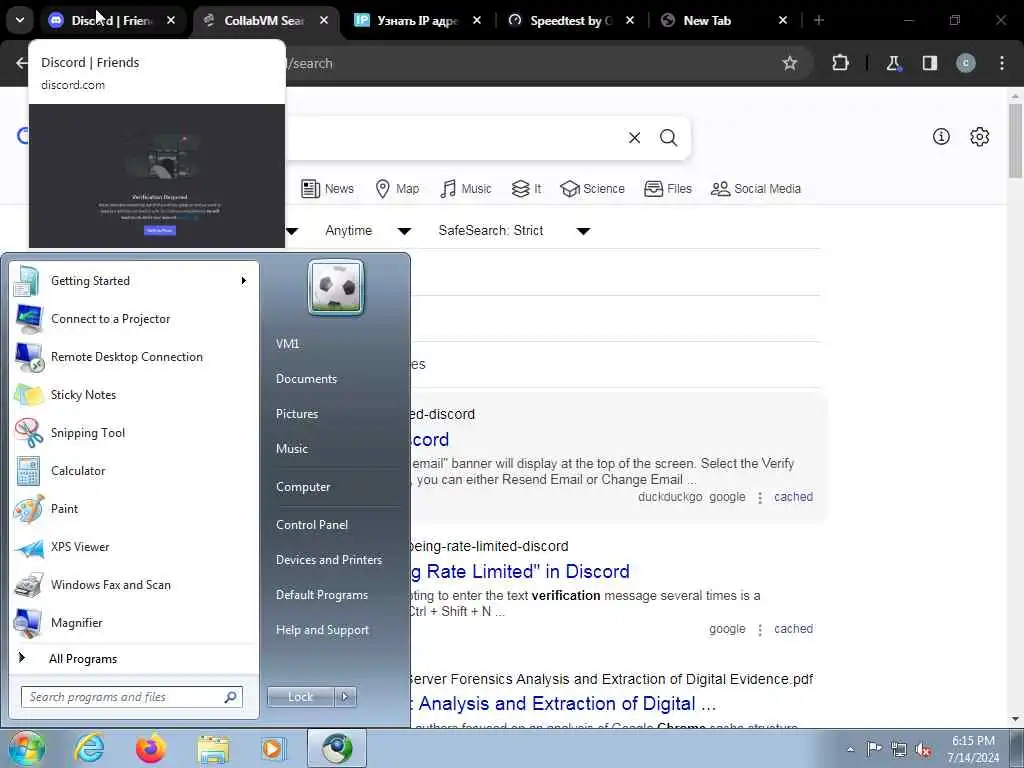
Task: Click the active browser taskbar button
Action: pyautogui.click(x=337, y=748)
